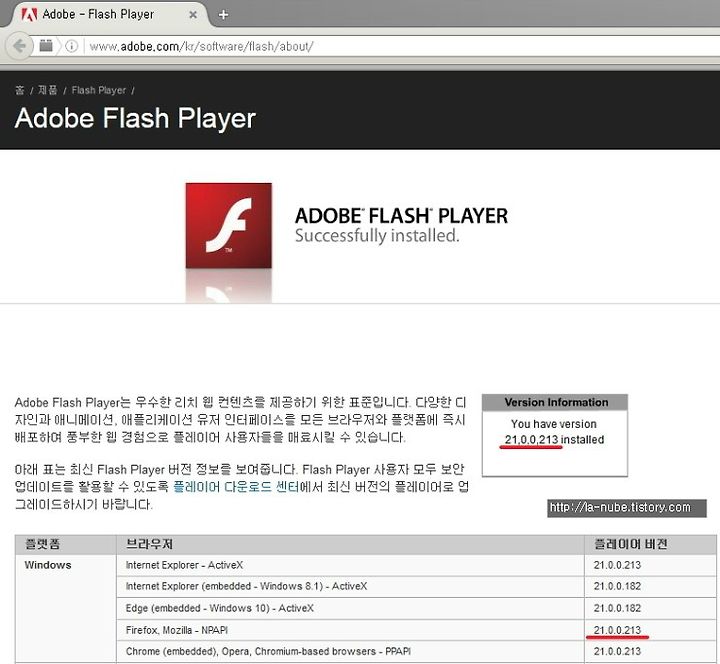This screenshot has width=720, height=664.
Task: Close the Adobe - Flash Player tab
Action: (193, 15)
